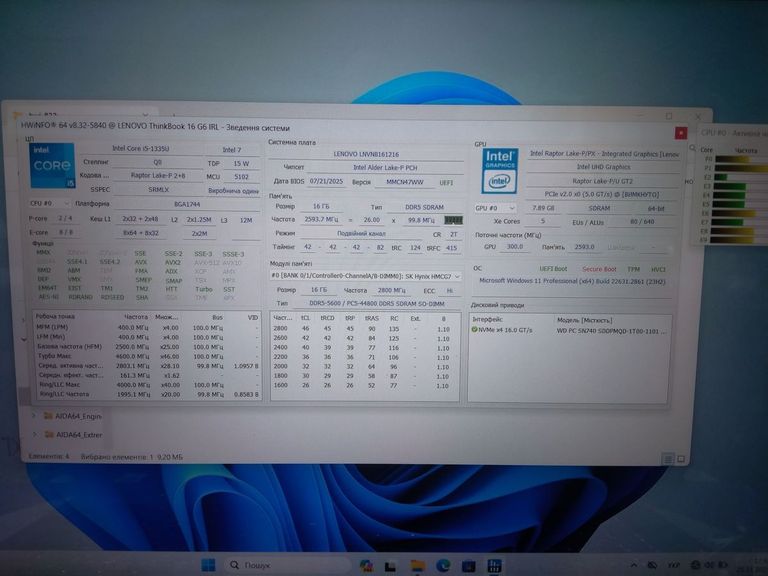The image size is (768, 576).
Task: Open the dark blue taskbar icon right of Edge
Action: click(x=469, y=566)
